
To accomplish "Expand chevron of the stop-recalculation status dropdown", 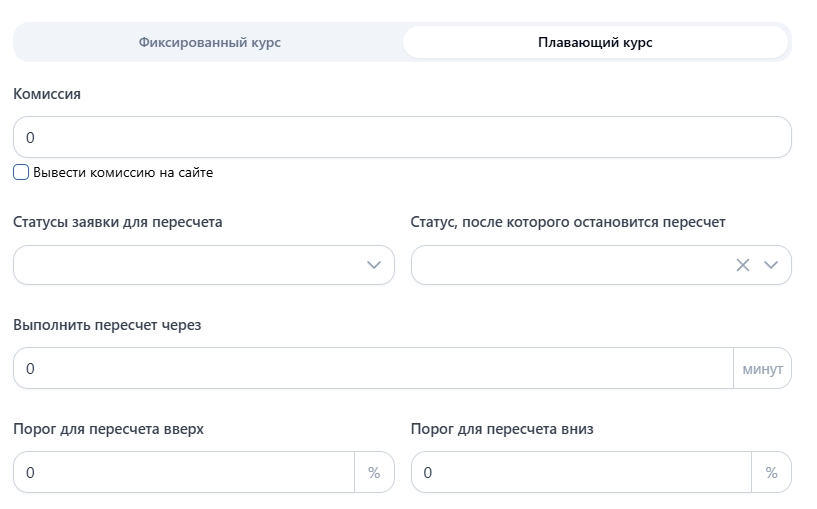I will (x=771, y=265).
